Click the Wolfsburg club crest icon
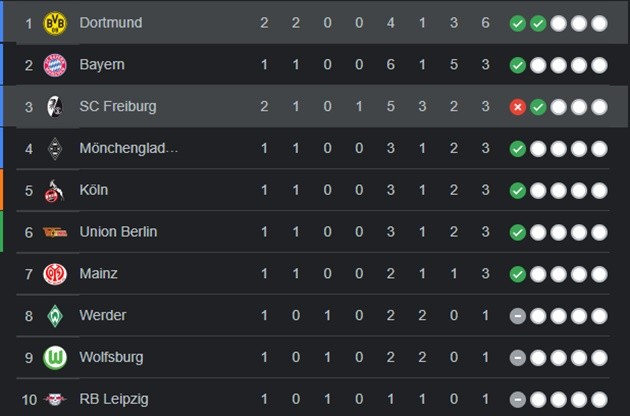 tap(54, 358)
